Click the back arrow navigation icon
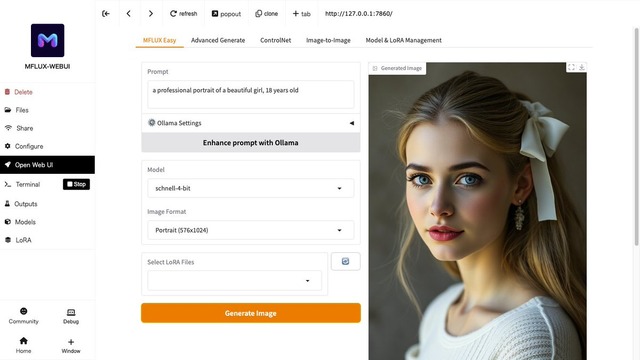Image resolution: width=640 pixels, height=360 pixels. [129, 13]
